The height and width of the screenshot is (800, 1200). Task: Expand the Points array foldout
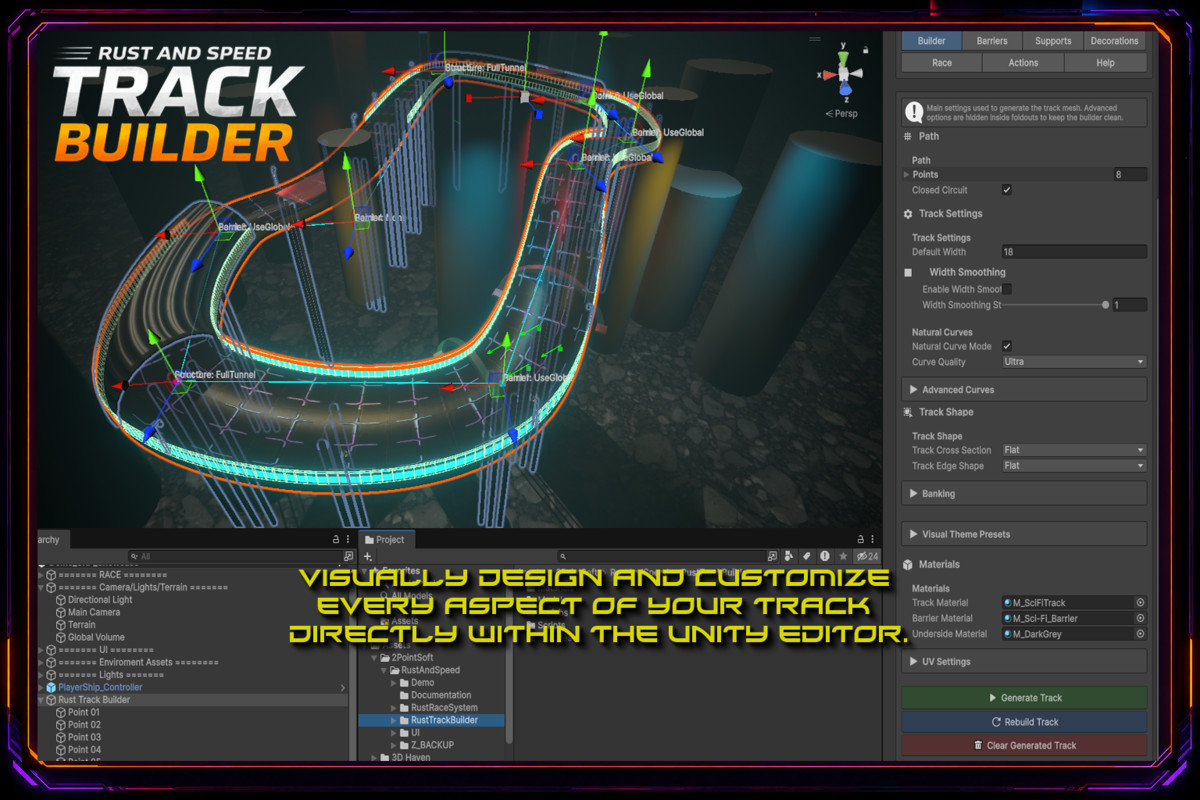click(x=907, y=175)
